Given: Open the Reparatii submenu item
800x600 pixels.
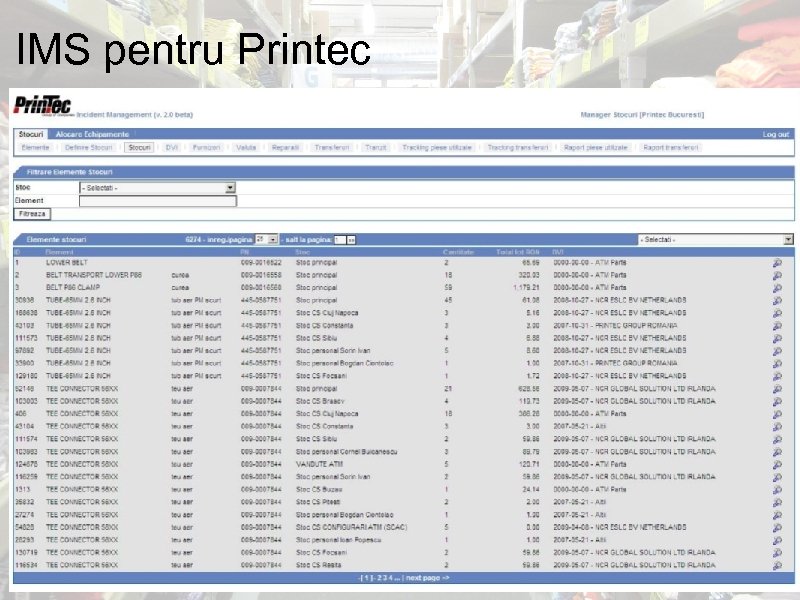Looking at the screenshot, I should click(x=286, y=147).
